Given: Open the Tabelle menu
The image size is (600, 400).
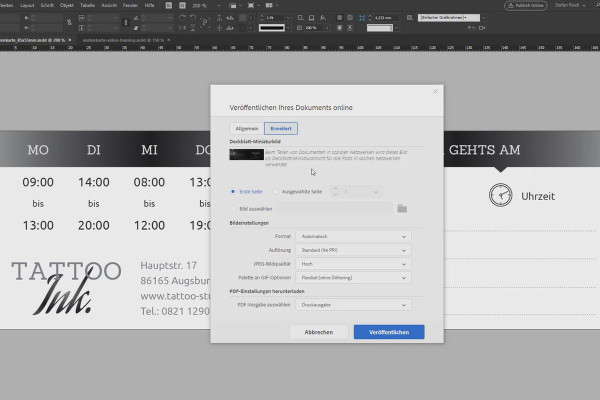Looking at the screenshot, I should pyautogui.click(x=87, y=5).
